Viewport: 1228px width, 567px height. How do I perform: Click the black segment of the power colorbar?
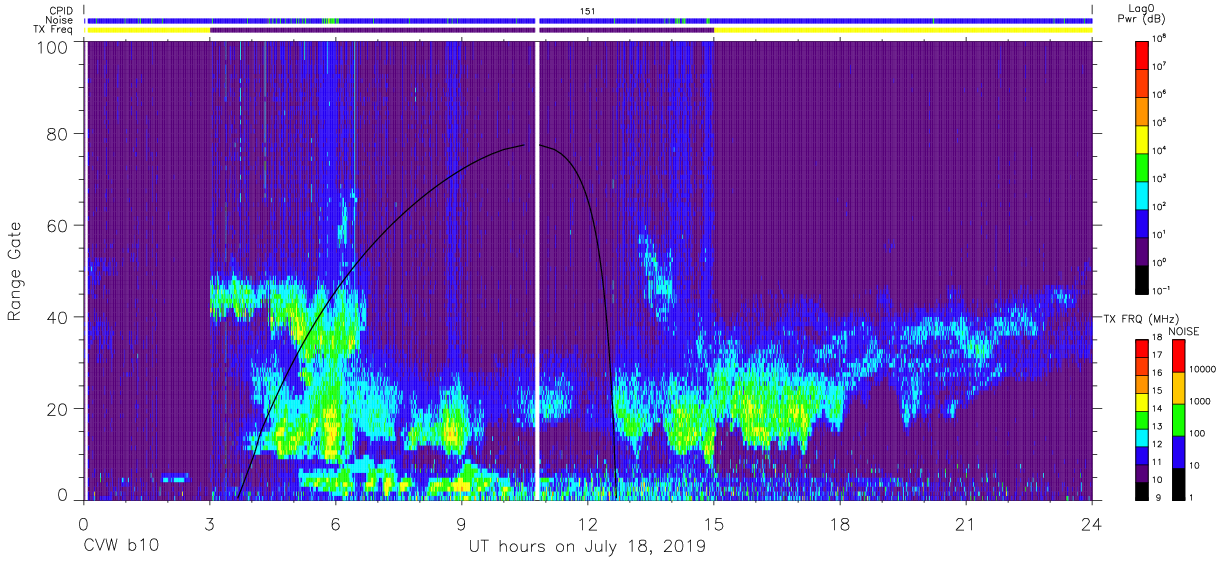click(x=1143, y=278)
